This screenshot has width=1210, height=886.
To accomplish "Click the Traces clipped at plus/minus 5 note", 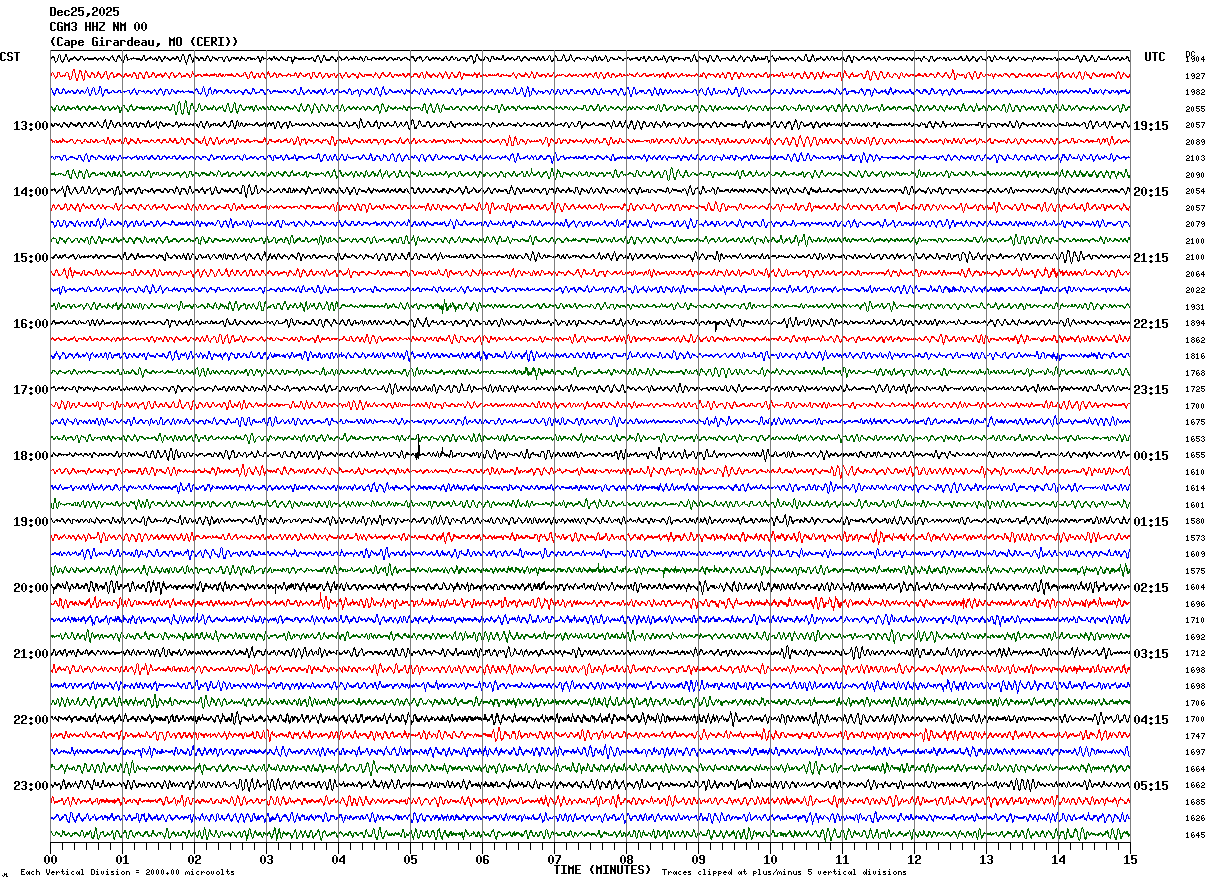I will (x=784, y=873).
